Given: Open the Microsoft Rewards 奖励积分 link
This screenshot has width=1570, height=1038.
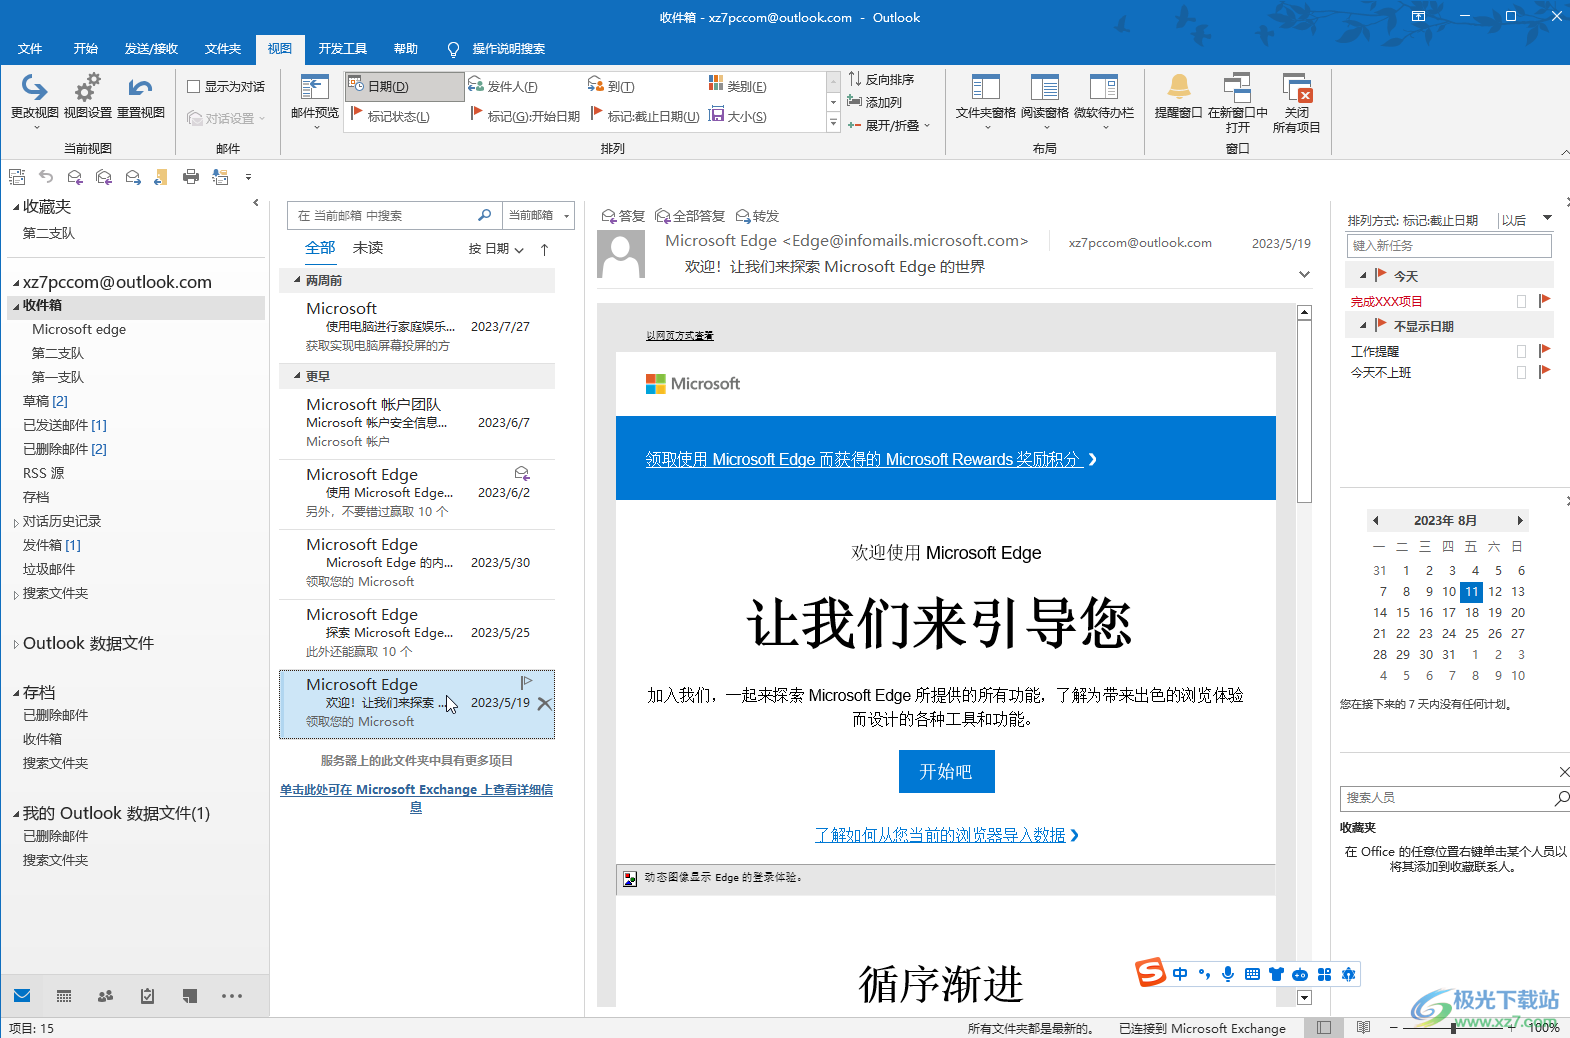Looking at the screenshot, I should point(871,459).
